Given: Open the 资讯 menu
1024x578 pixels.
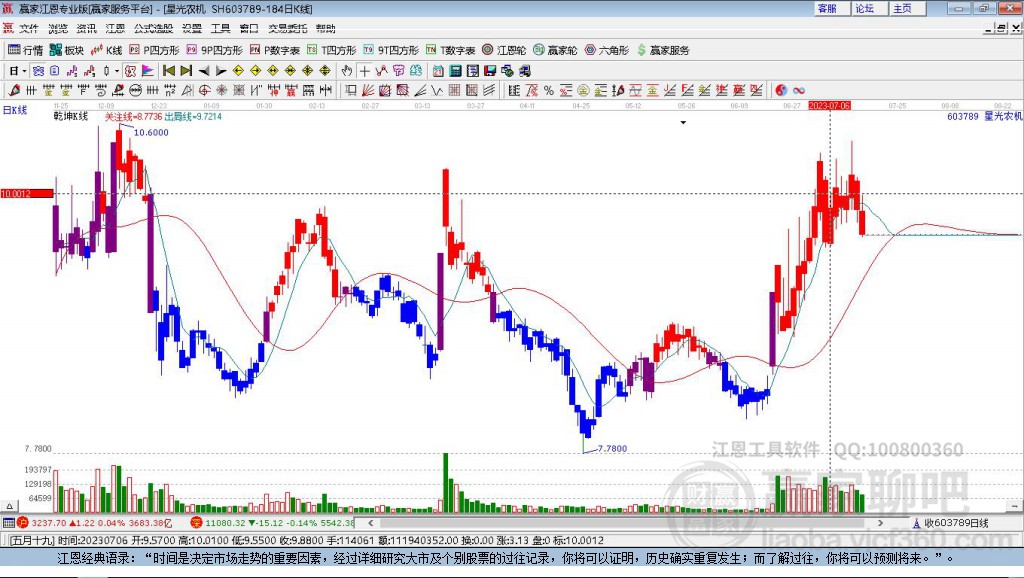Looking at the screenshot, I should 86,28.
